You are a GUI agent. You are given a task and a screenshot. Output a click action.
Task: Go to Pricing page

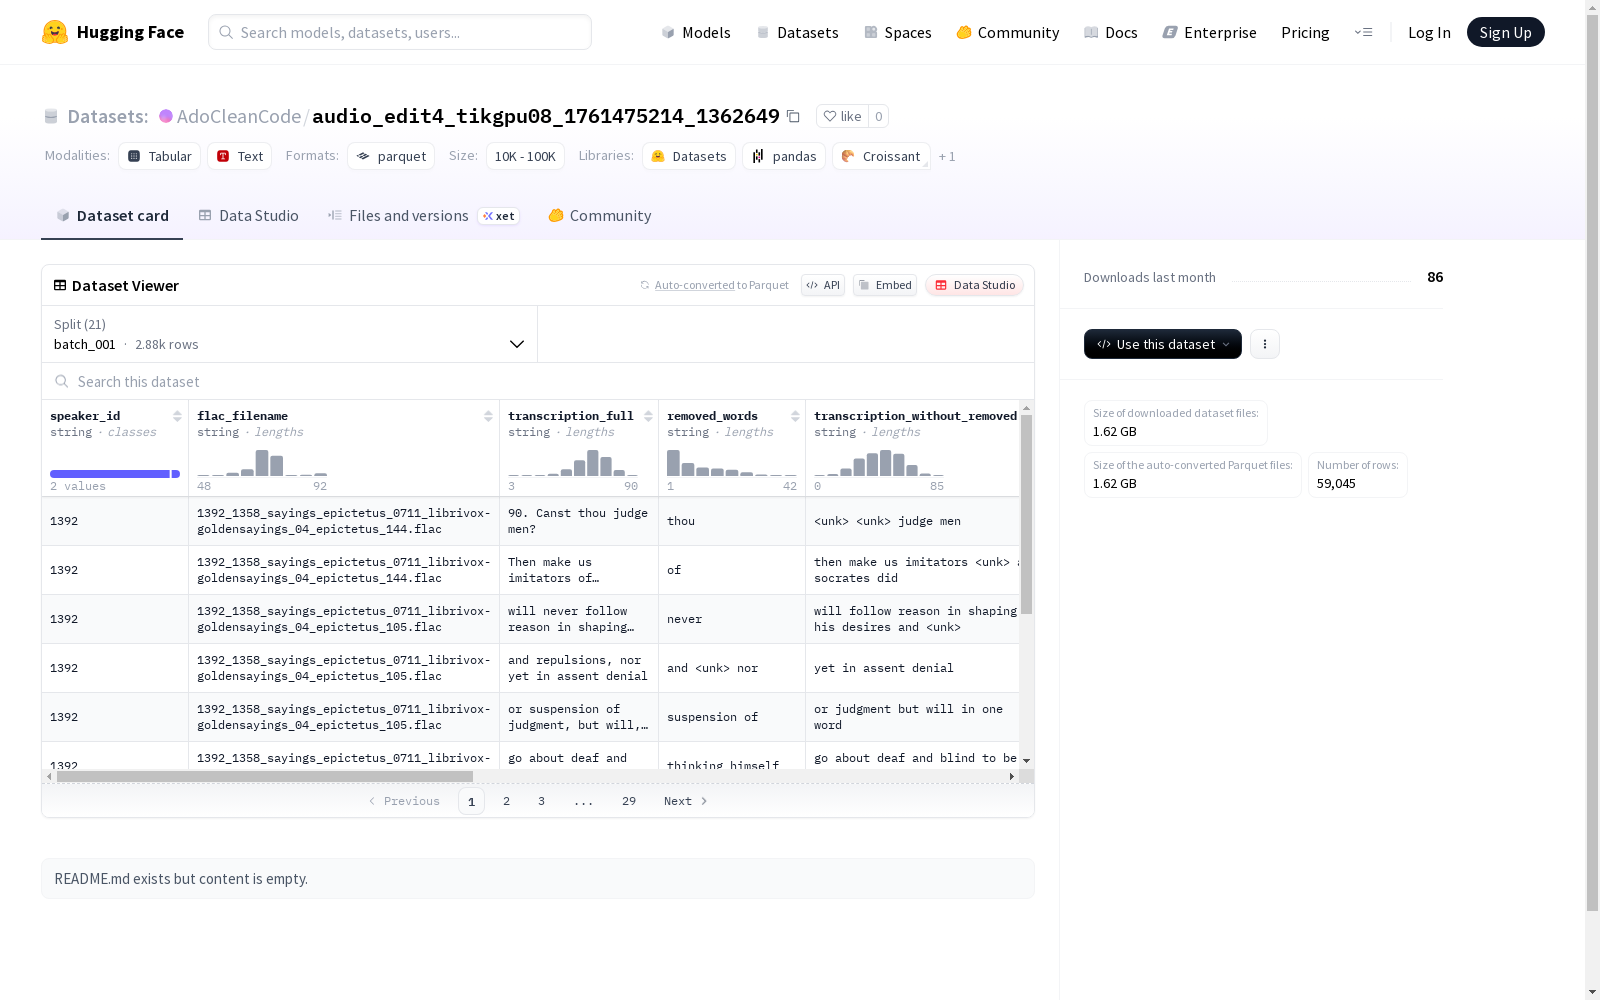coord(1305,32)
